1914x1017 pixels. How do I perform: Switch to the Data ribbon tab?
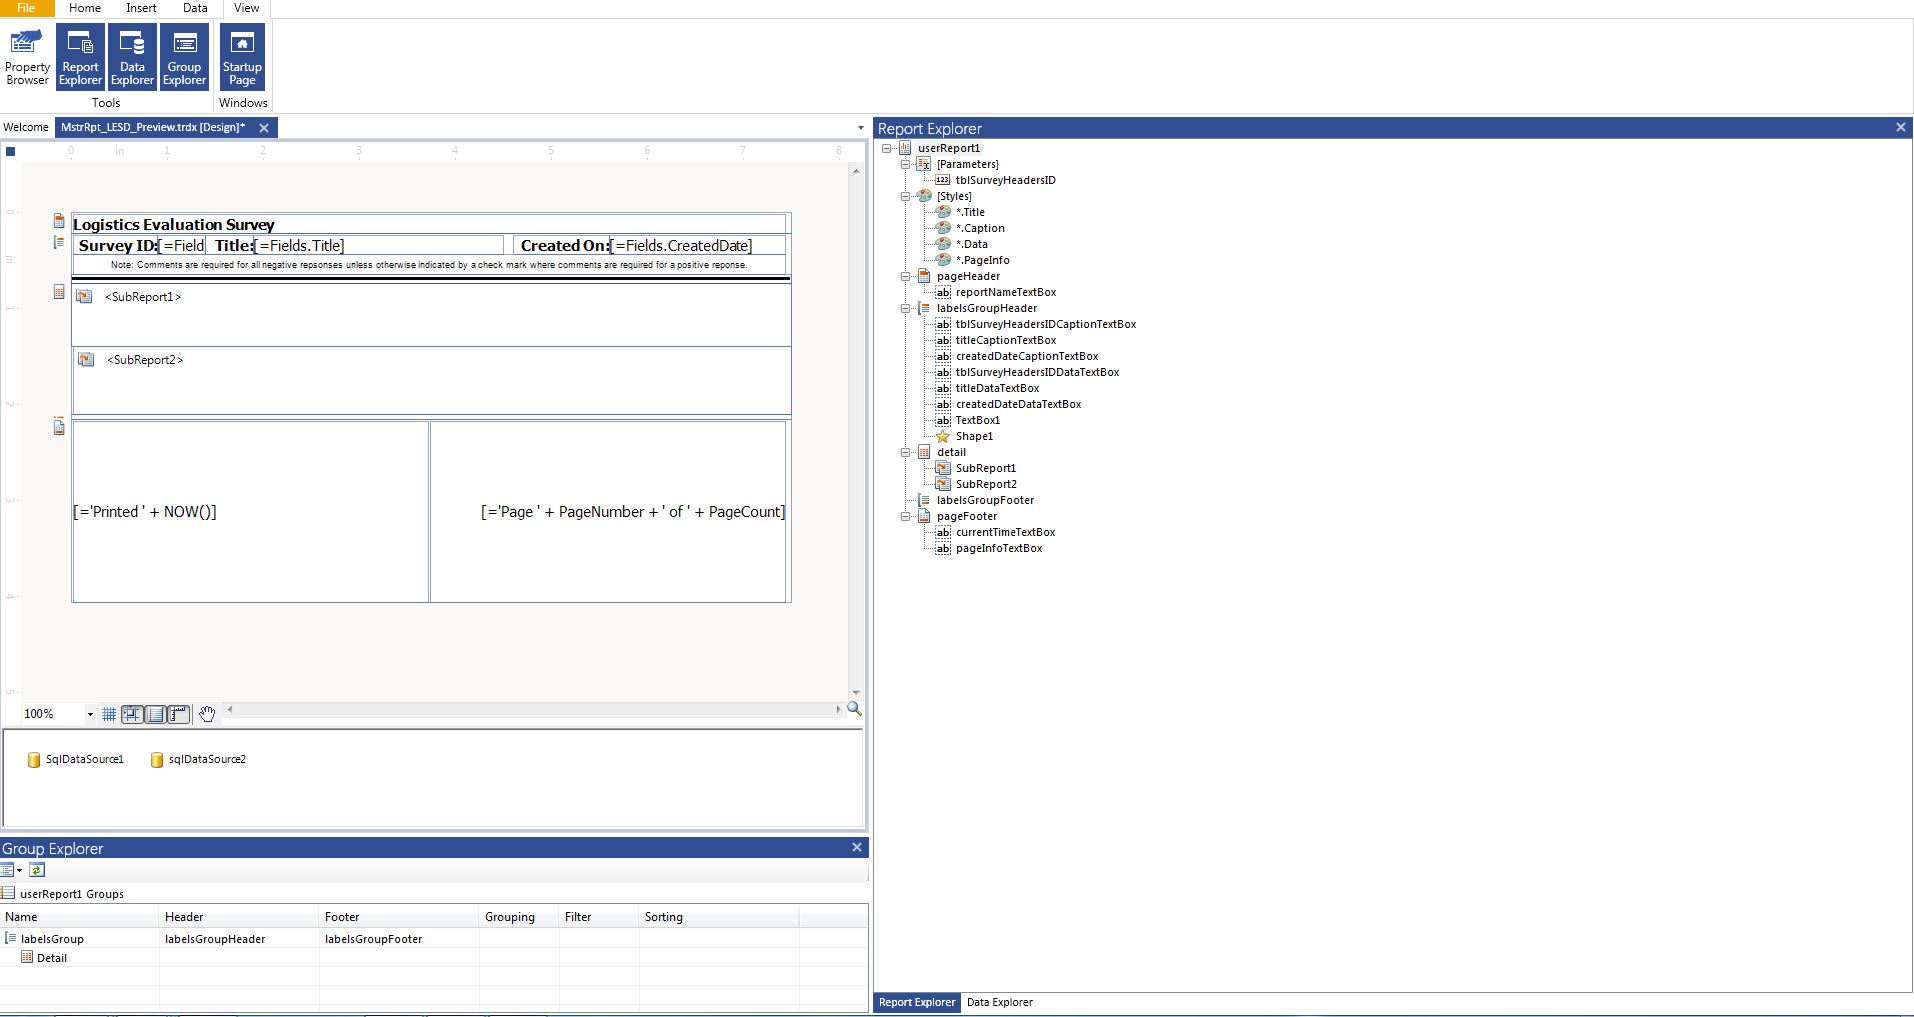click(x=195, y=8)
